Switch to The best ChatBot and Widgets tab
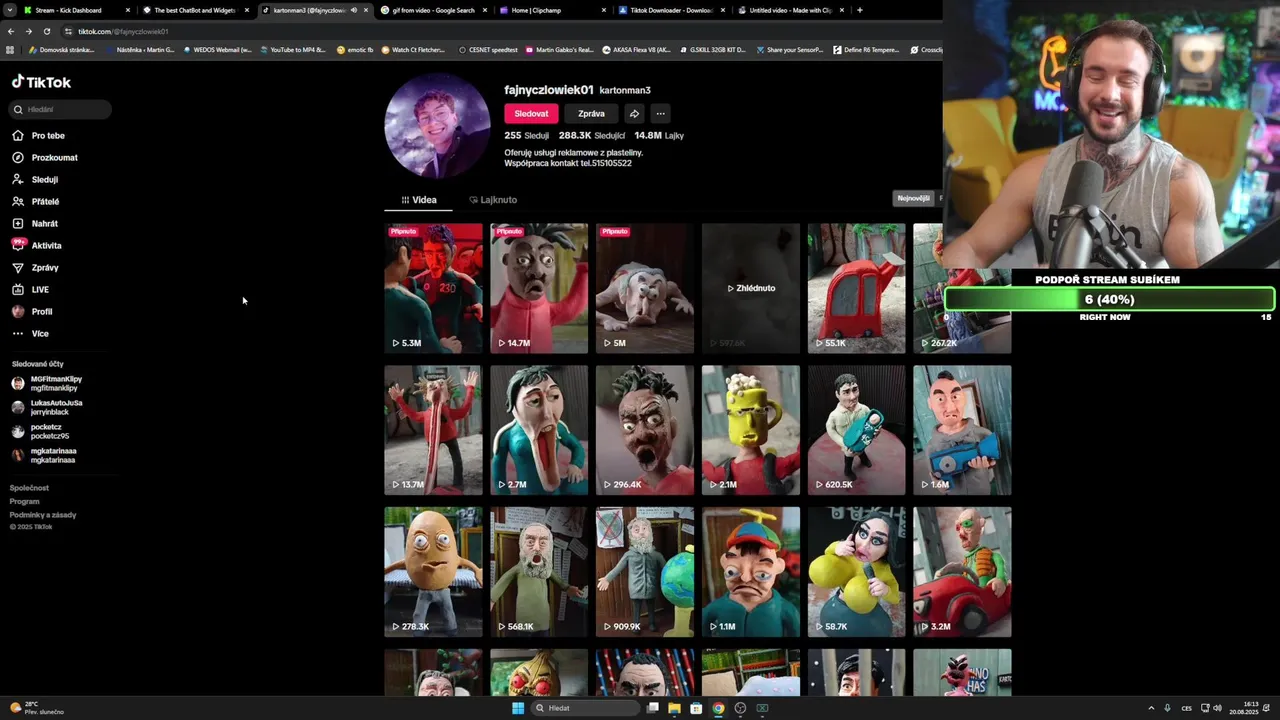This screenshot has width=1280, height=720. [x=195, y=10]
